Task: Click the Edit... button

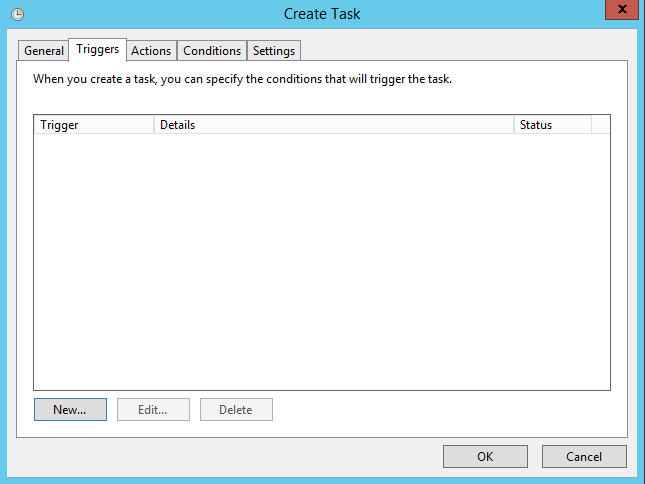Action: [x=152, y=409]
